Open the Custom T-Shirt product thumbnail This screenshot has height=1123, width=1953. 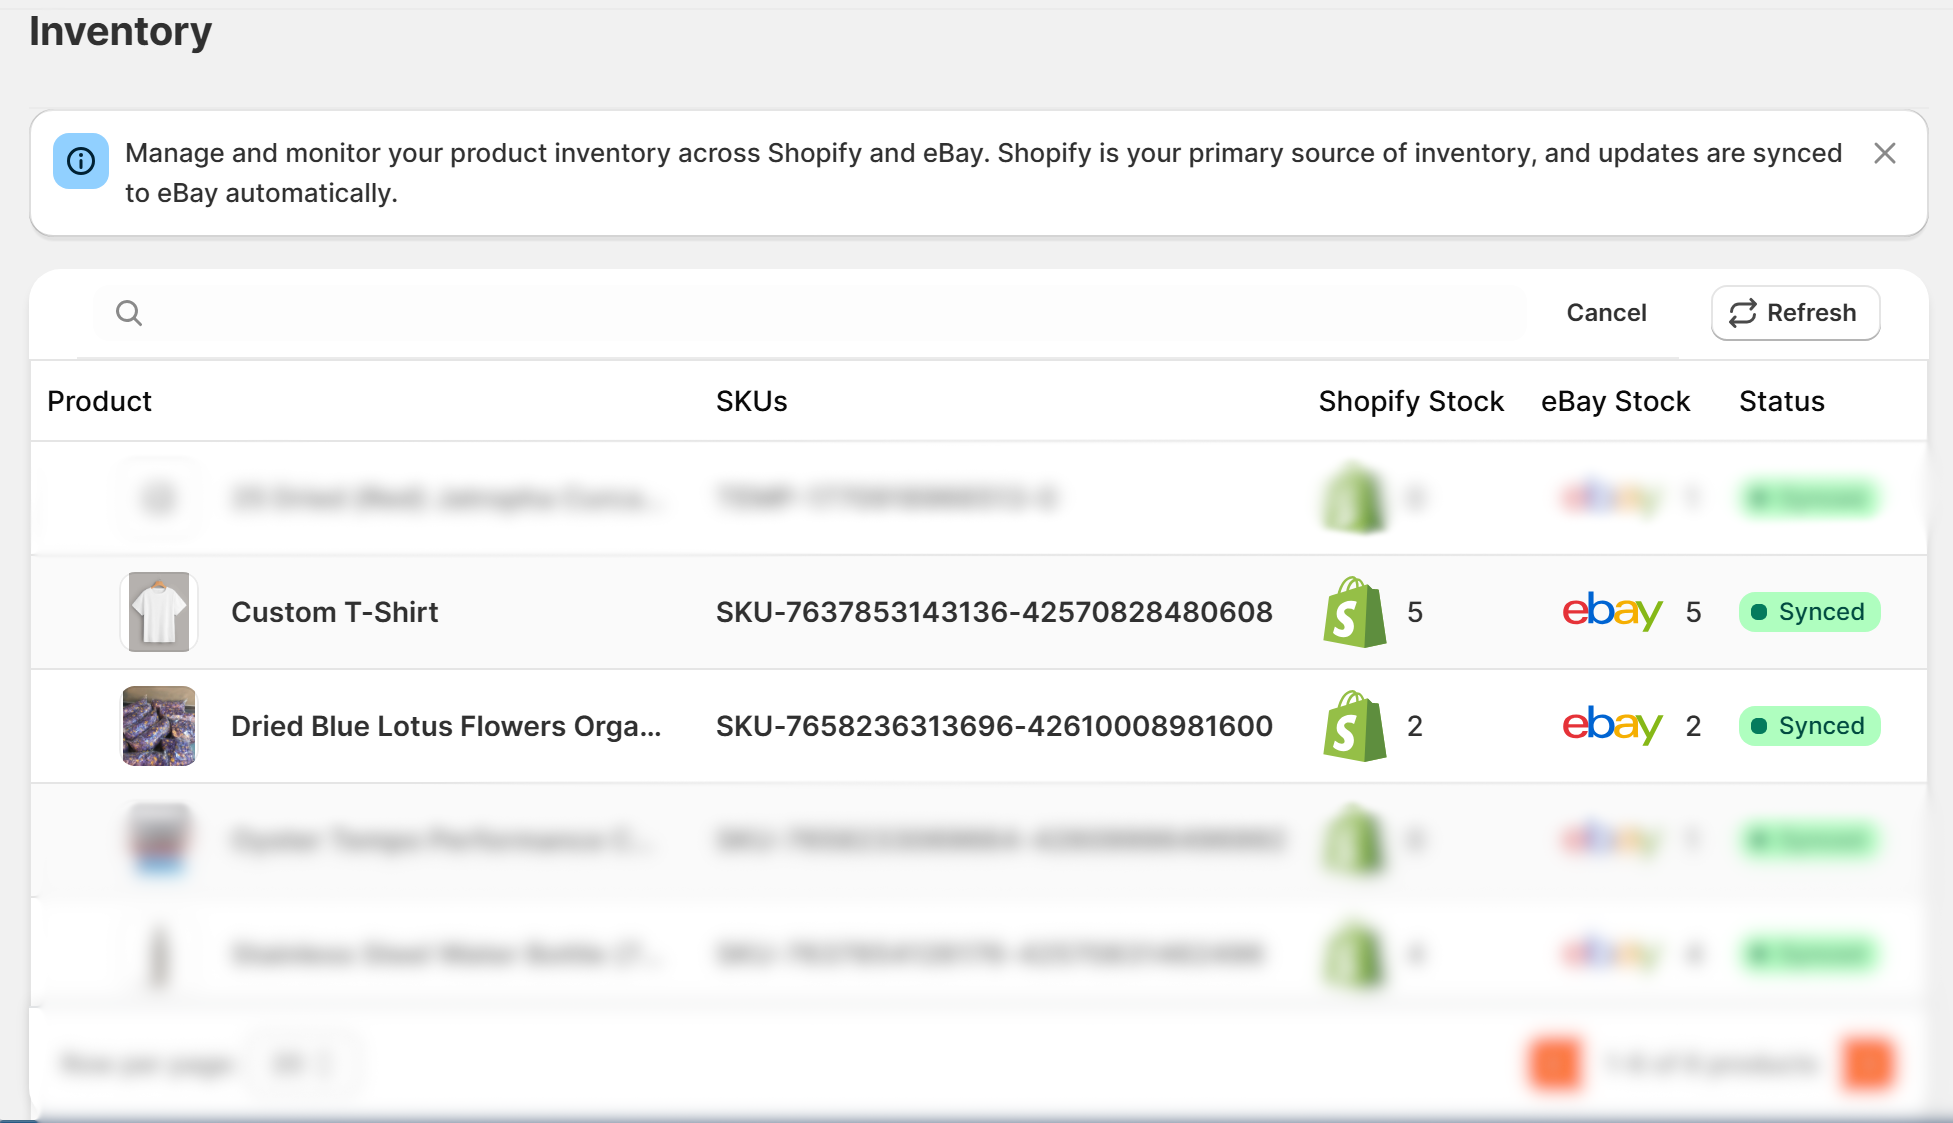pyautogui.click(x=159, y=612)
